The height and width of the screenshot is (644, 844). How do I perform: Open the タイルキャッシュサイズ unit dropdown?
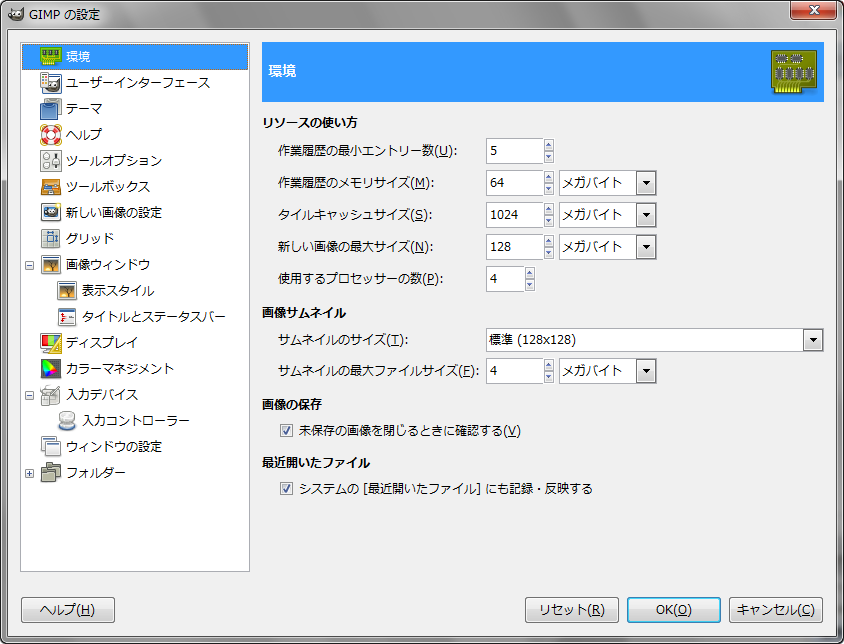click(645, 214)
